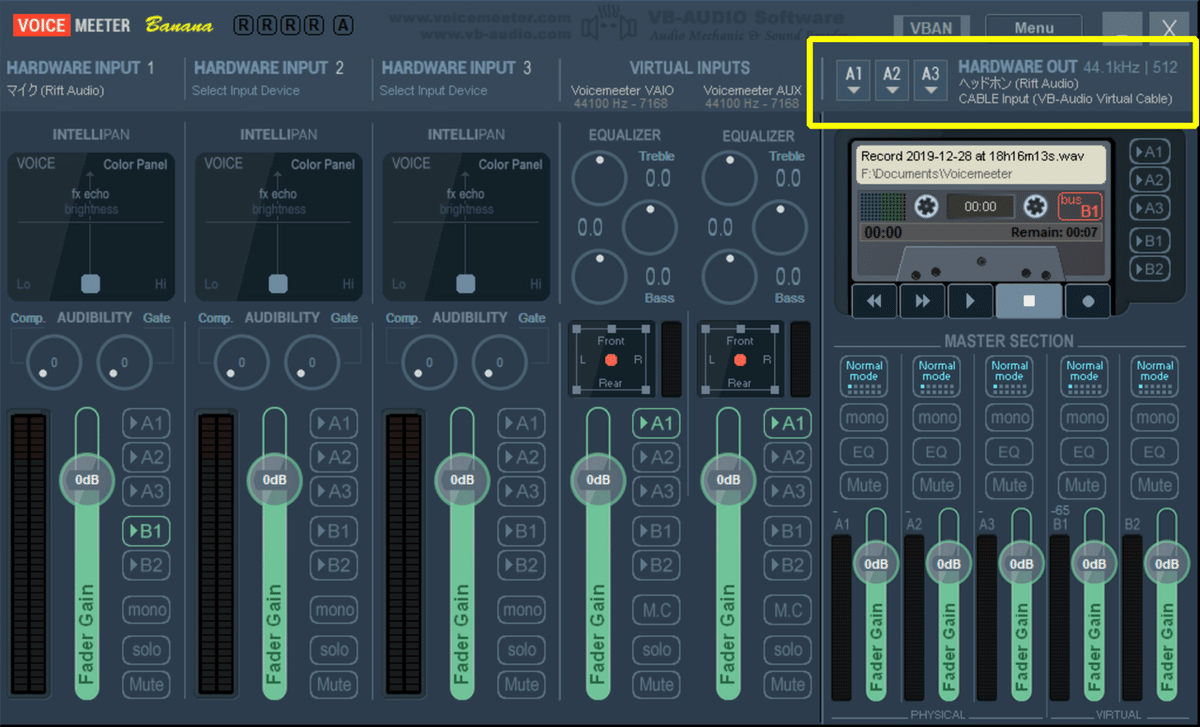Mute the Voicemeeter AUX strip
The image size is (1200, 727).
click(x=788, y=685)
